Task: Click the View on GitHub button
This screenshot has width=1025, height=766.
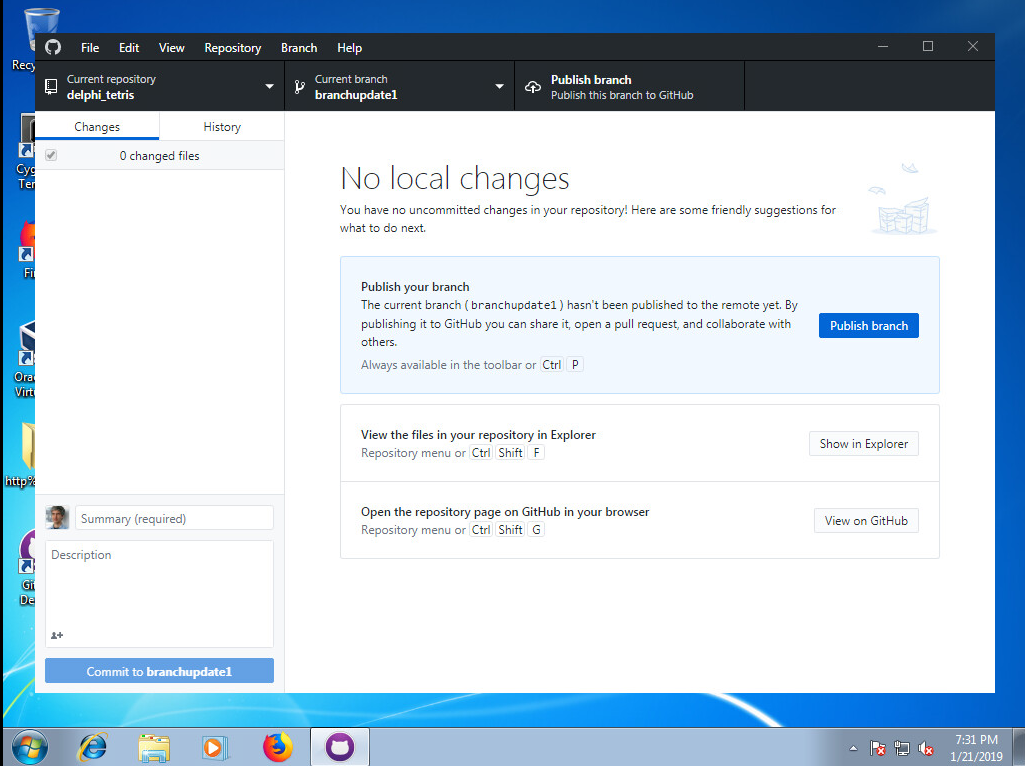Action: (866, 520)
